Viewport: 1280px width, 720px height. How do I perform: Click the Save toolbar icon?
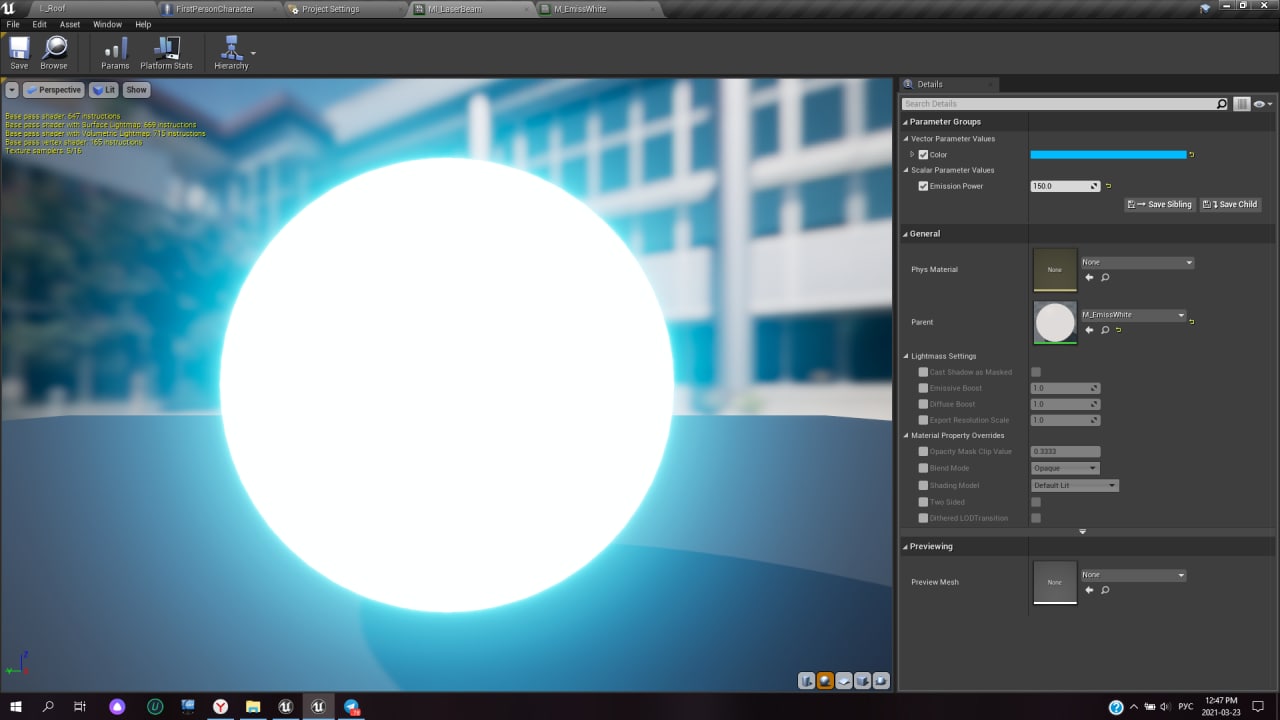(x=19, y=53)
